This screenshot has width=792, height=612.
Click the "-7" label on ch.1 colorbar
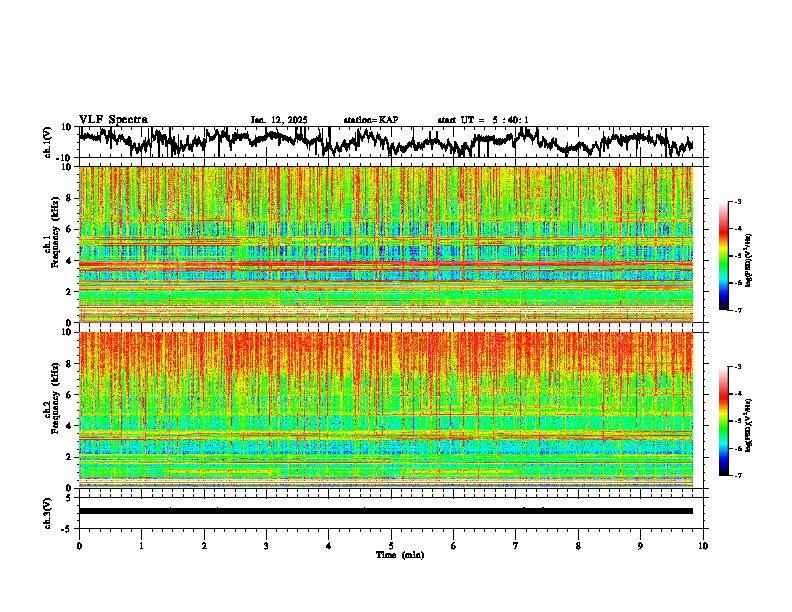(x=737, y=310)
